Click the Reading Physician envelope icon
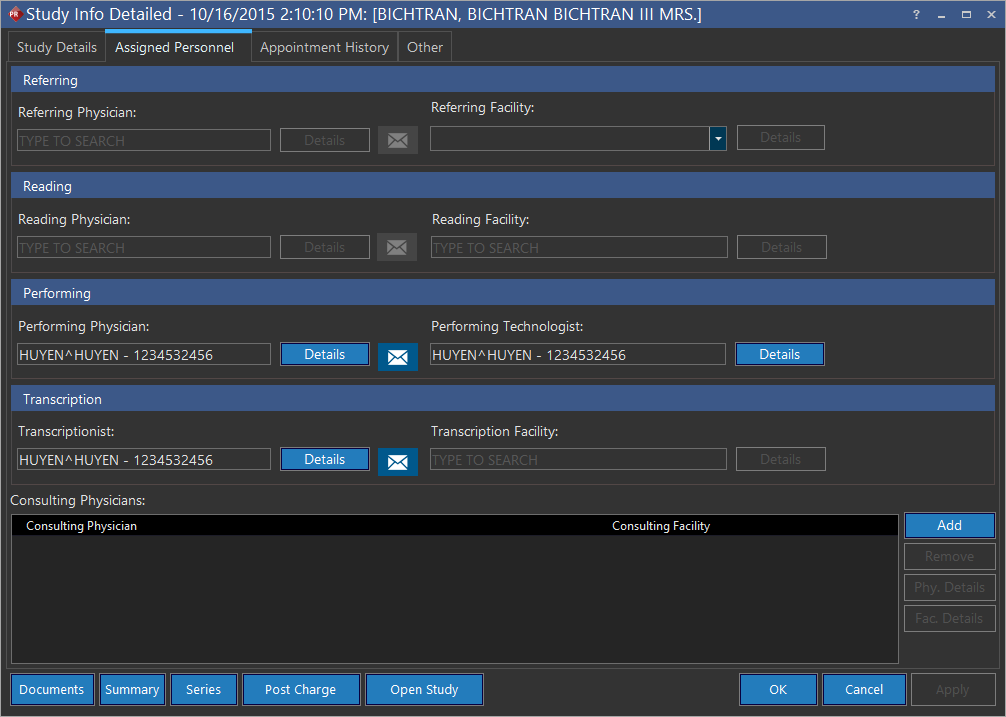1006x717 pixels. (x=397, y=247)
